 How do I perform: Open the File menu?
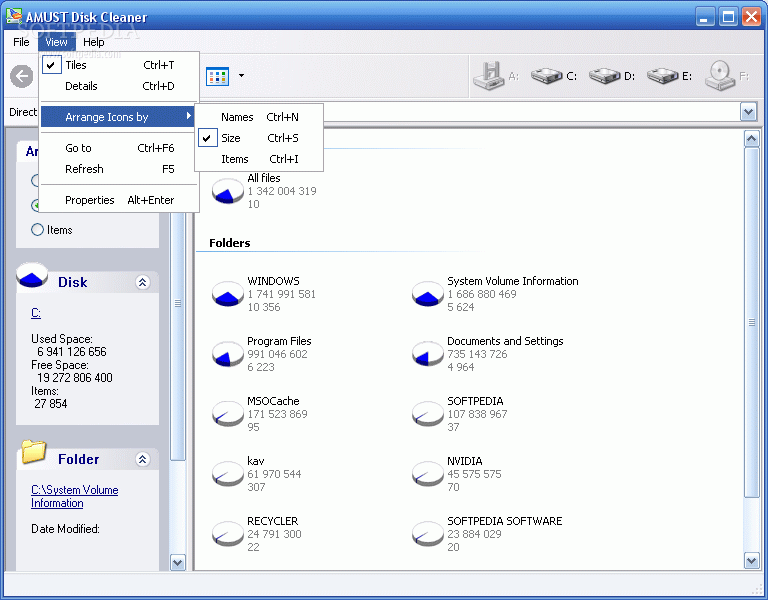coord(21,42)
